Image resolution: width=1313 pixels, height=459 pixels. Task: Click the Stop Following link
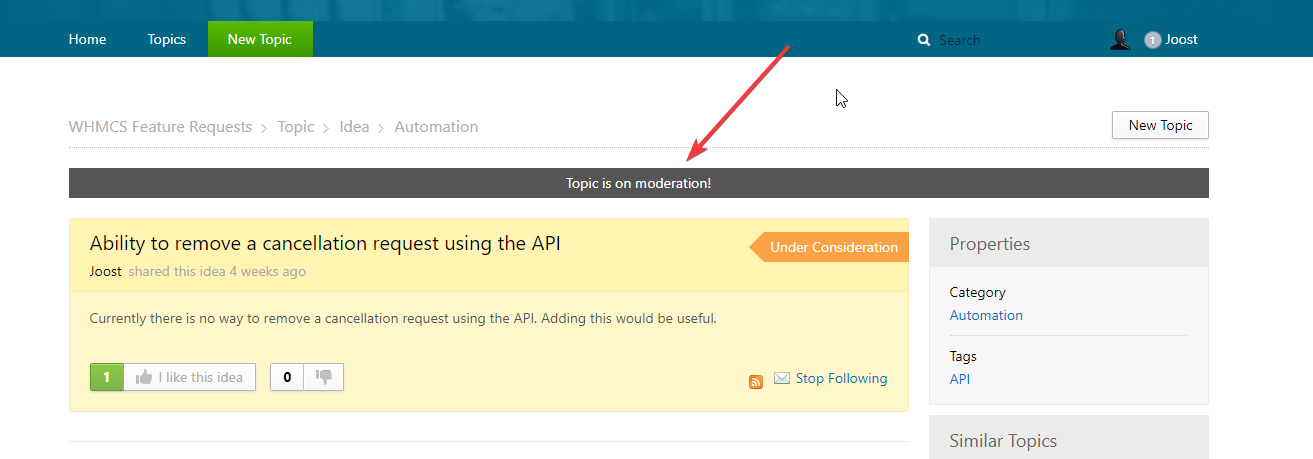pyautogui.click(x=841, y=378)
